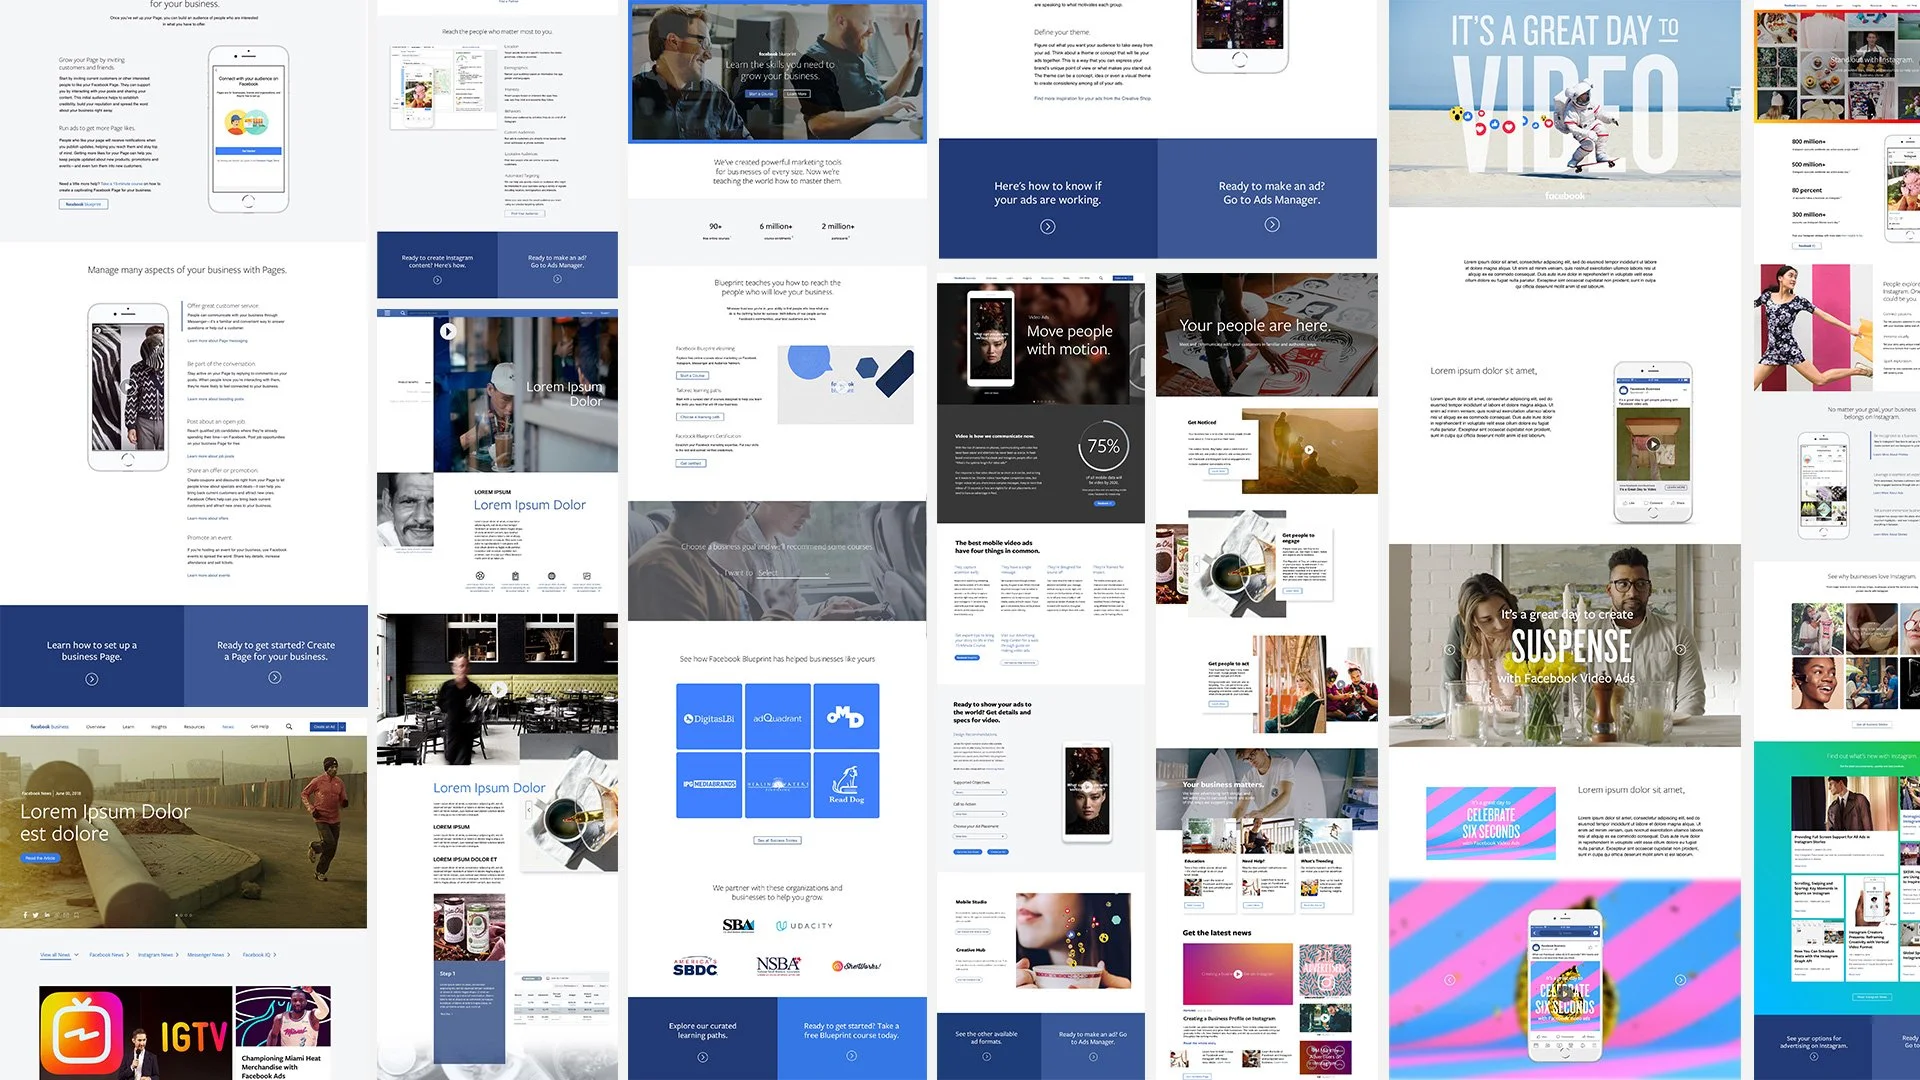This screenshot has height=1080, width=1920.
Task: Click the DigitasLBi success story tile
Action: 708,718
